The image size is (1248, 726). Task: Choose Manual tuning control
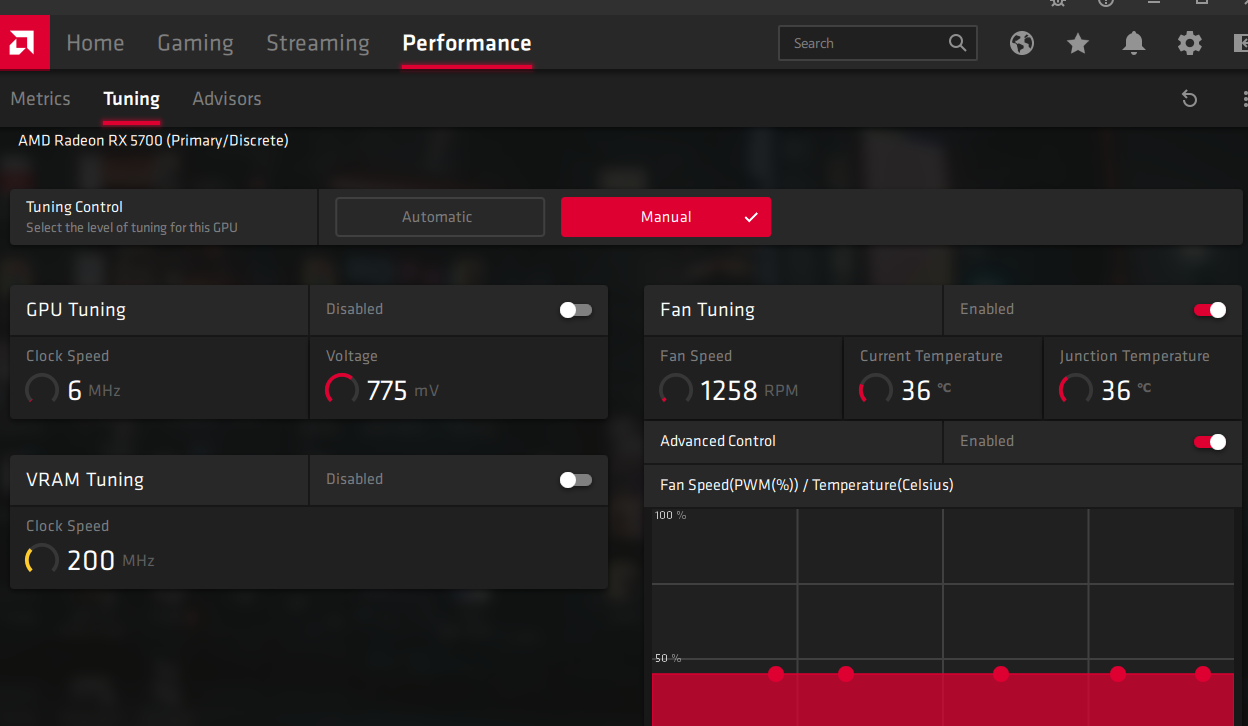pos(666,217)
